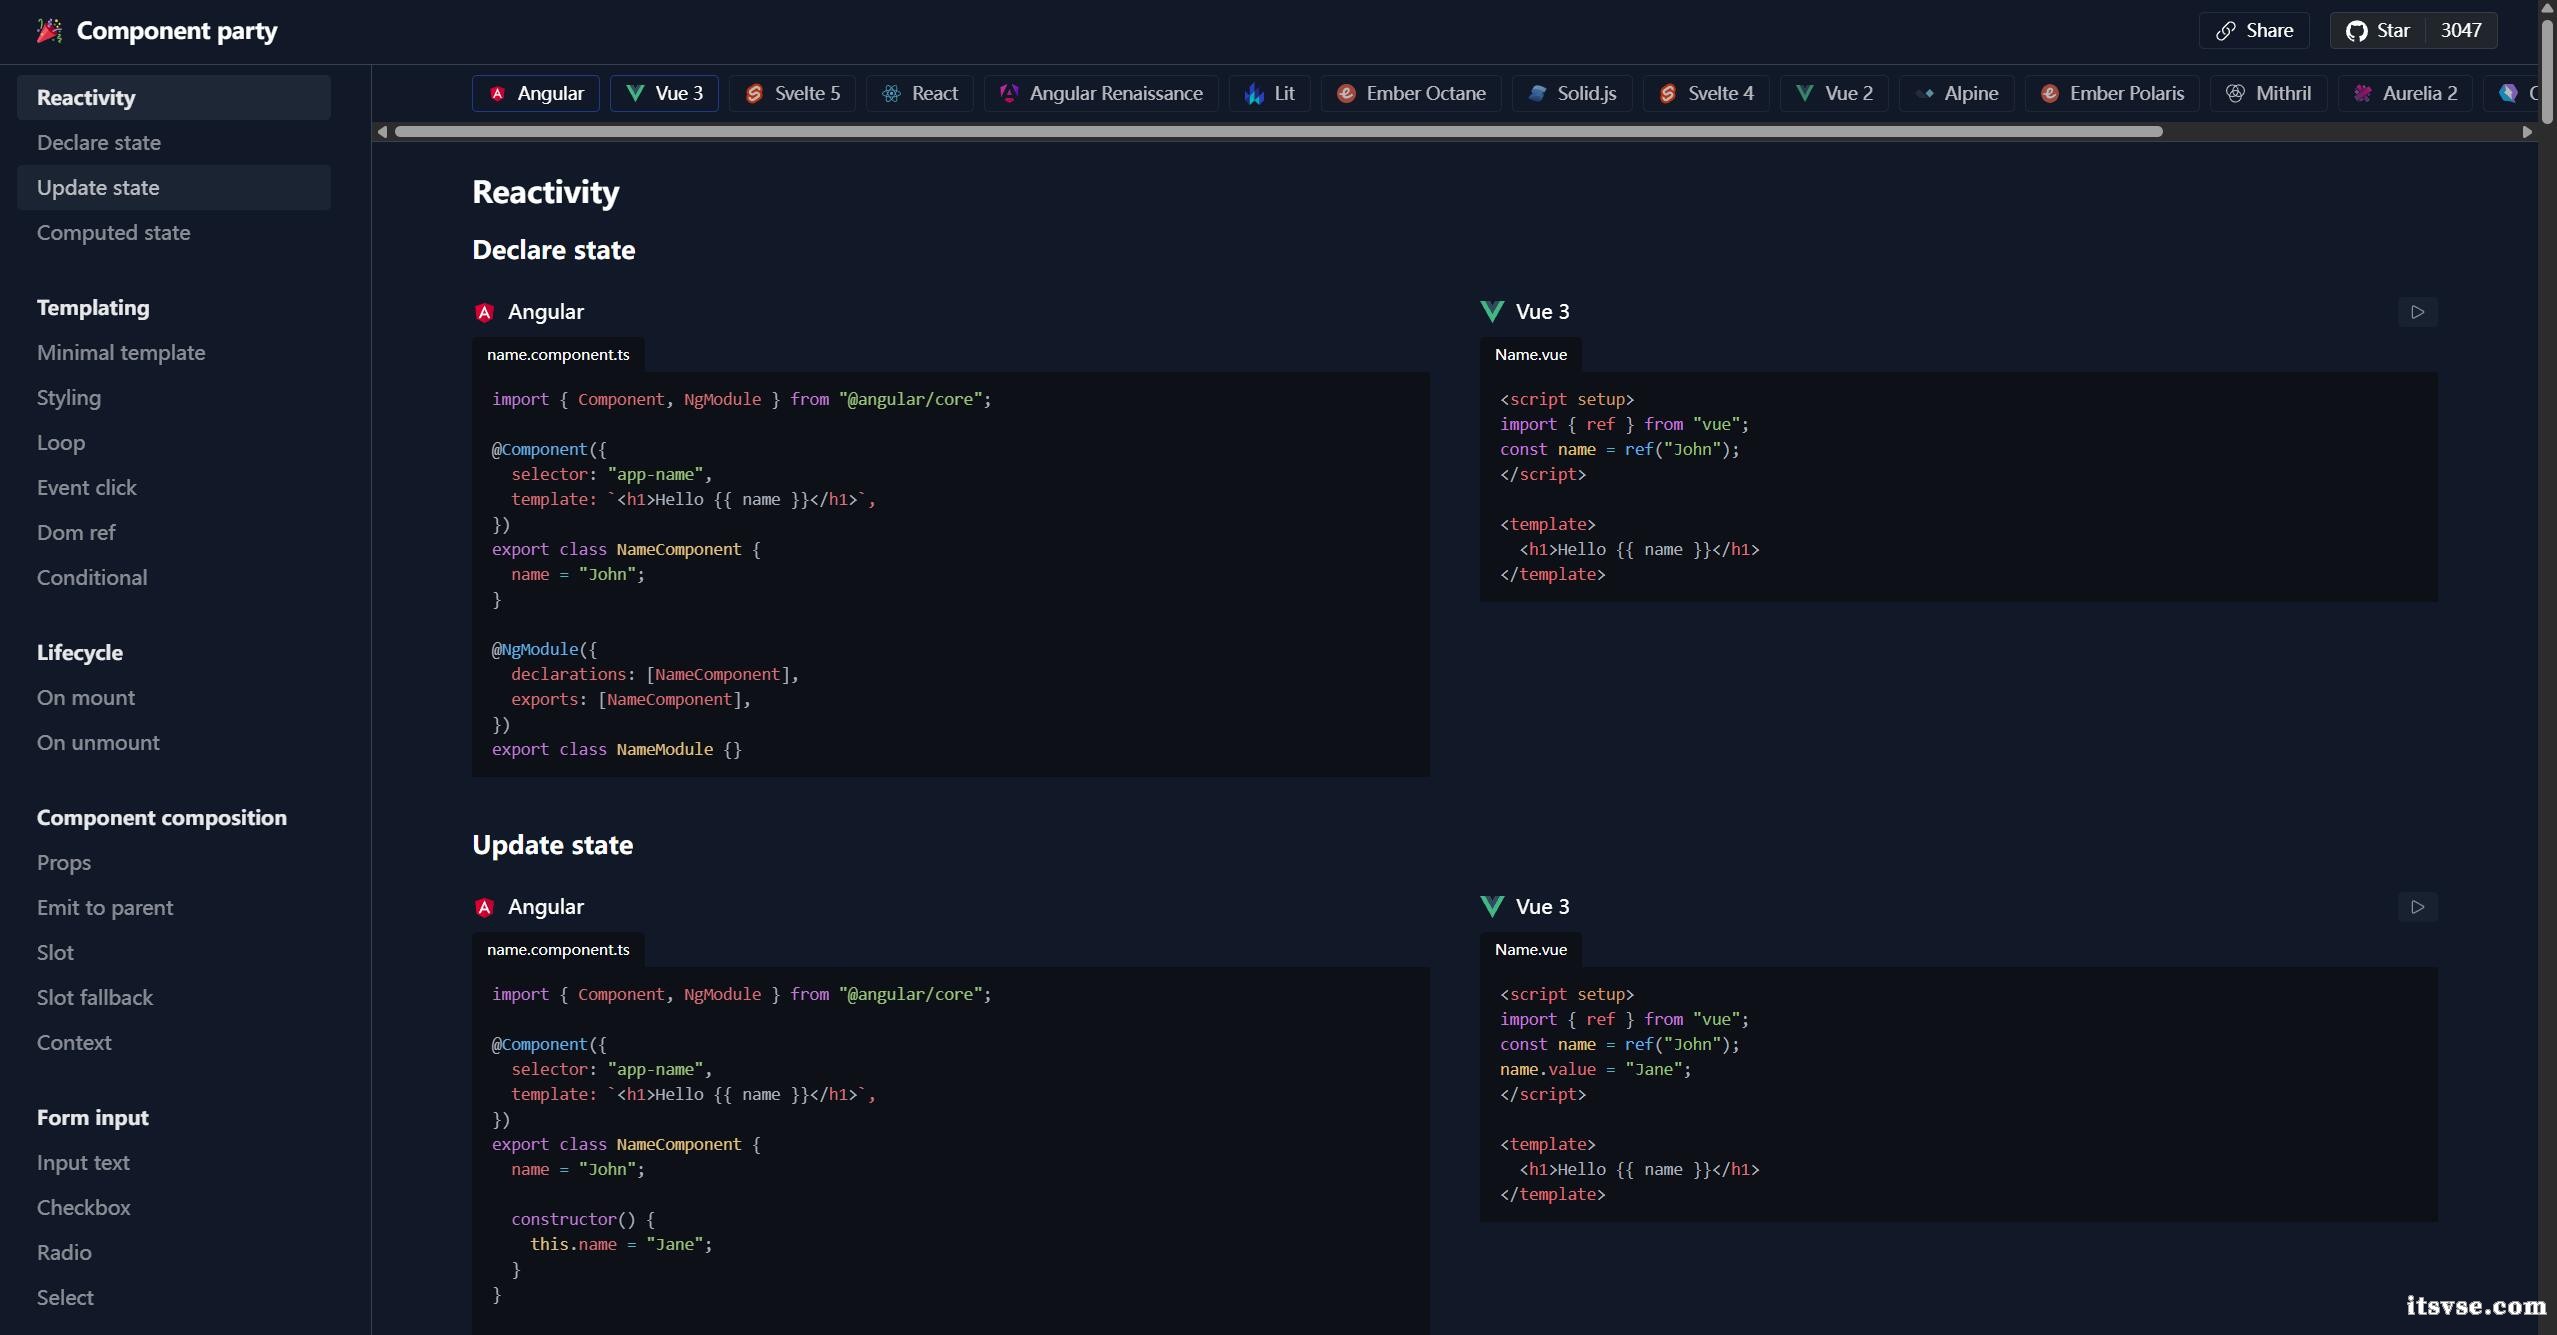Screen dimensions: 2557x1335
Task: Toggle the Svelte 5 framework filter
Action: [792, 93]
